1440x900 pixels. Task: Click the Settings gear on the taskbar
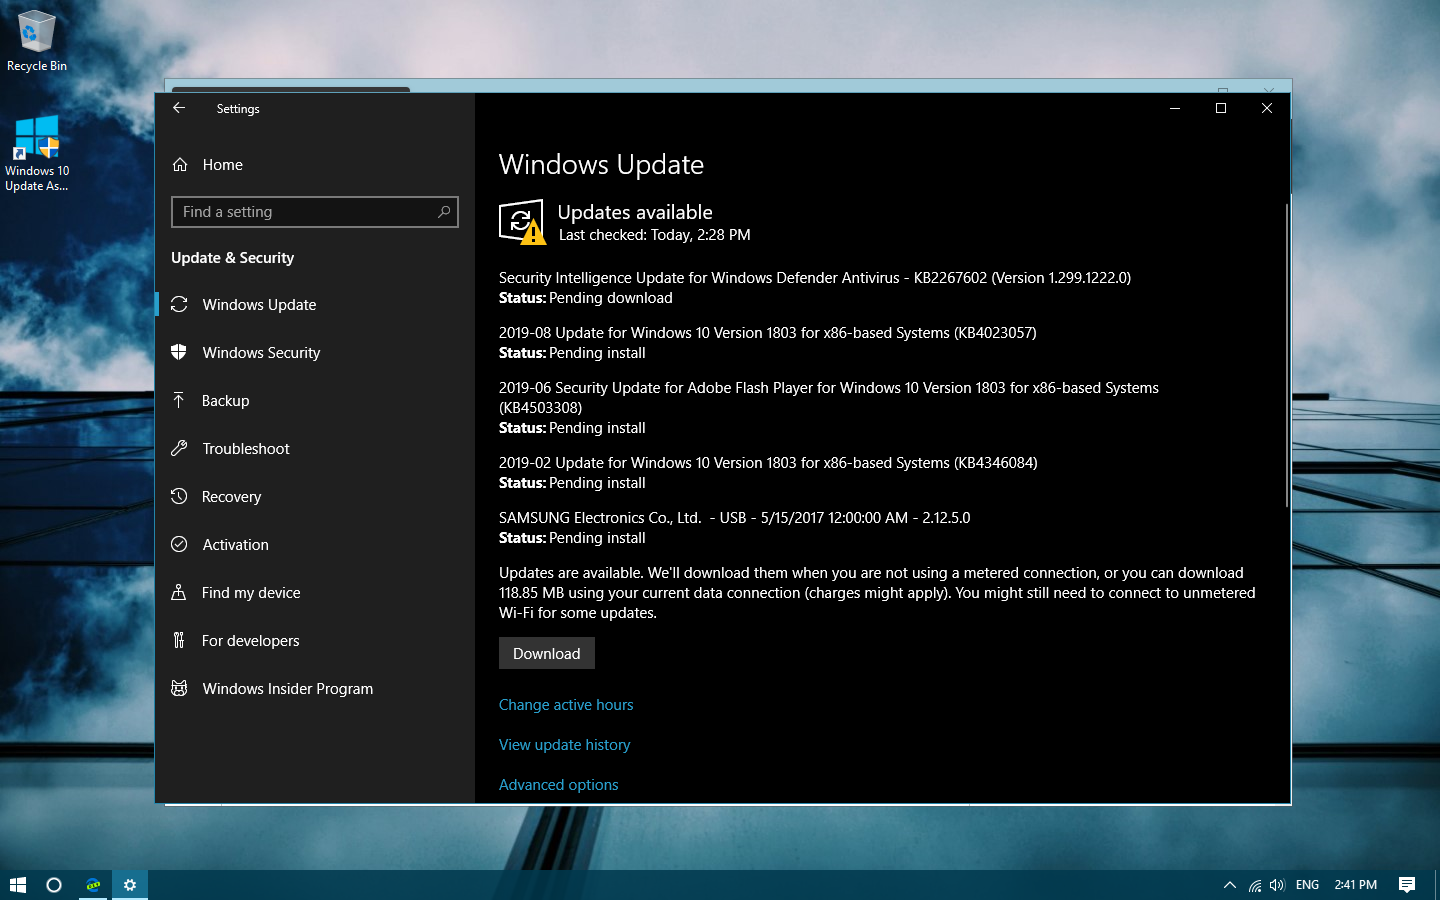coord(130,885)
